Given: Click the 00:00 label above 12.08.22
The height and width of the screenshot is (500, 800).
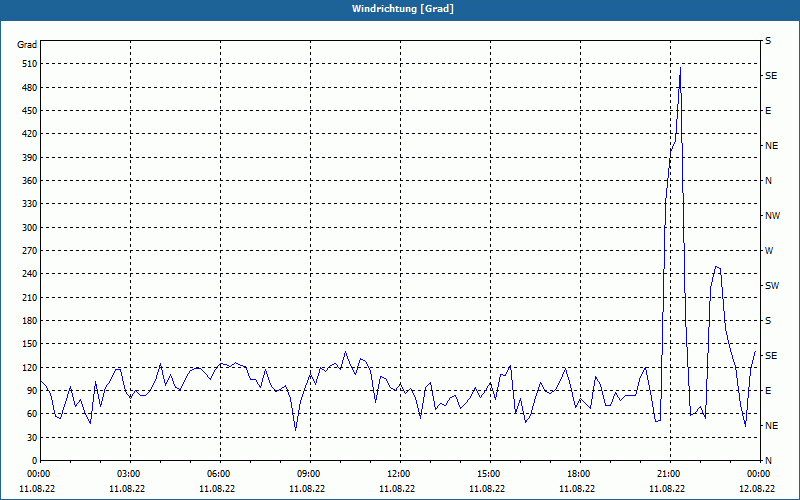Looking at the screenshot, I should [x=760, y=474].
